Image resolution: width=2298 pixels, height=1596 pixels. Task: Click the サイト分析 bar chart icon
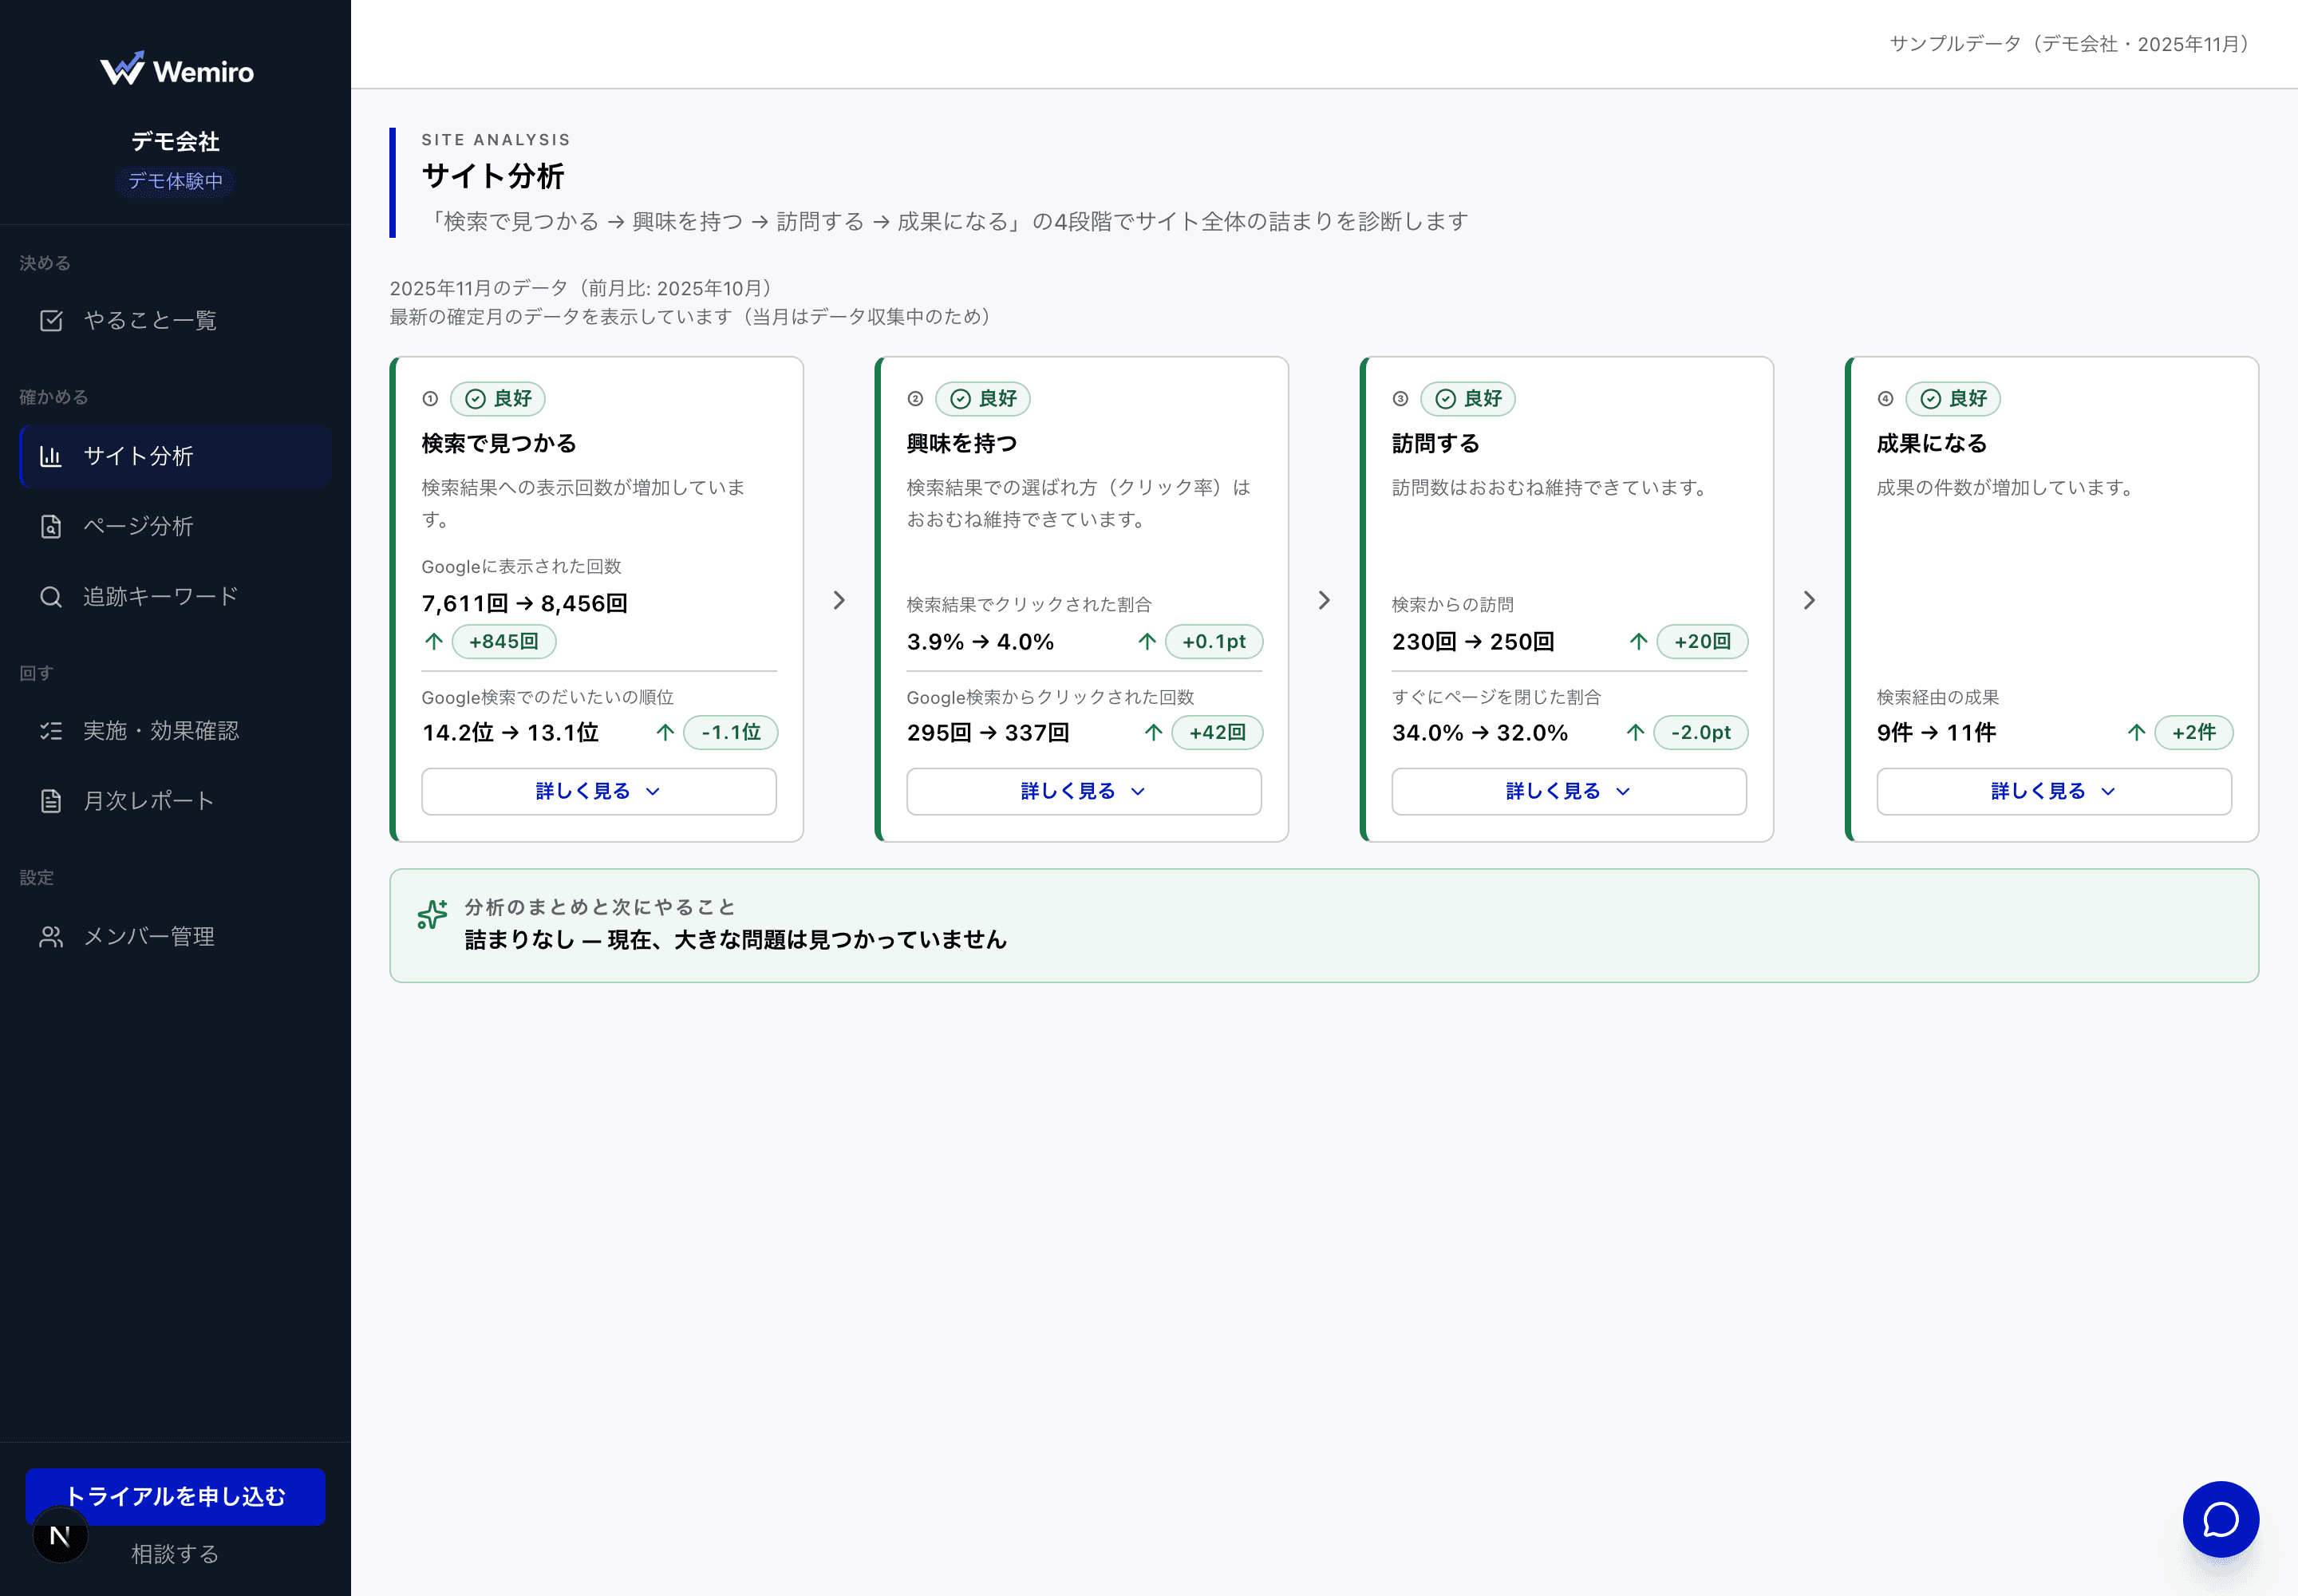(x=51, y=456)
